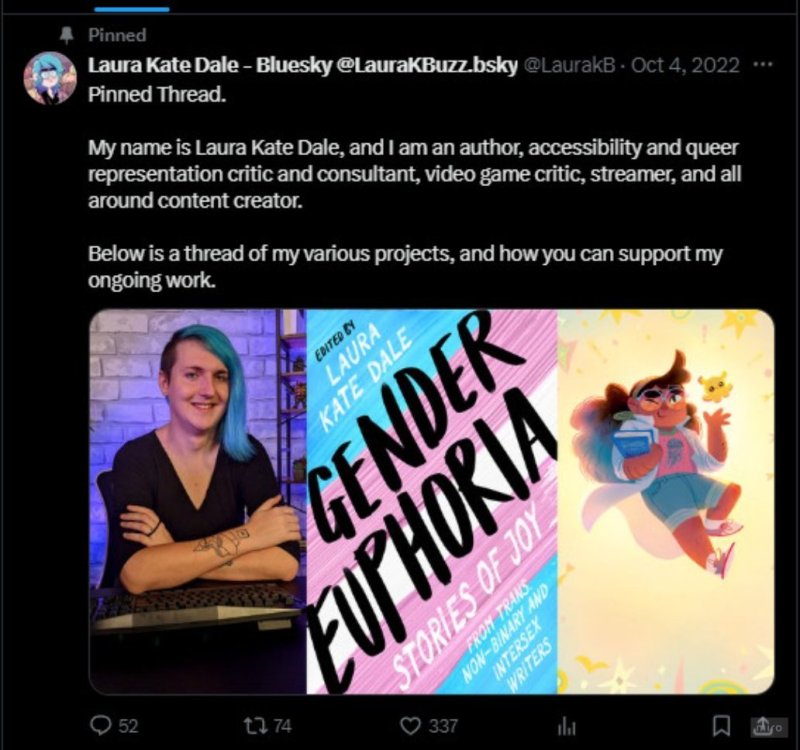
Task: Click the 74 reposts count
Action: pos(283,726)
